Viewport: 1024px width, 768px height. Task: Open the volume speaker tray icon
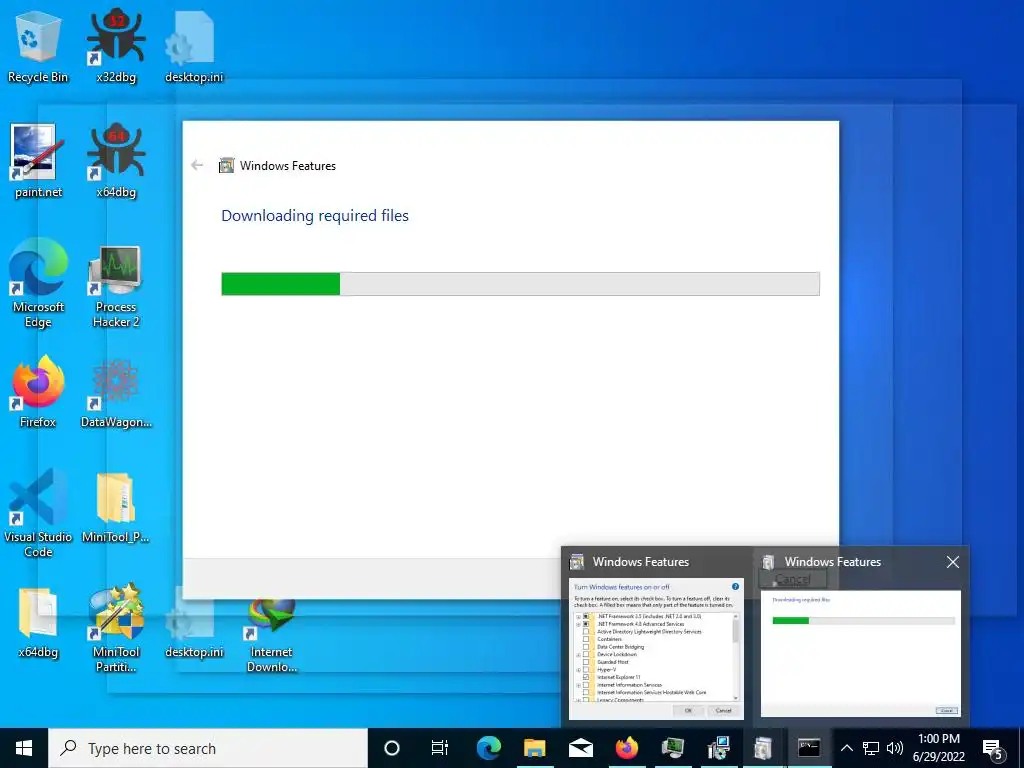(x=895, y=748)
